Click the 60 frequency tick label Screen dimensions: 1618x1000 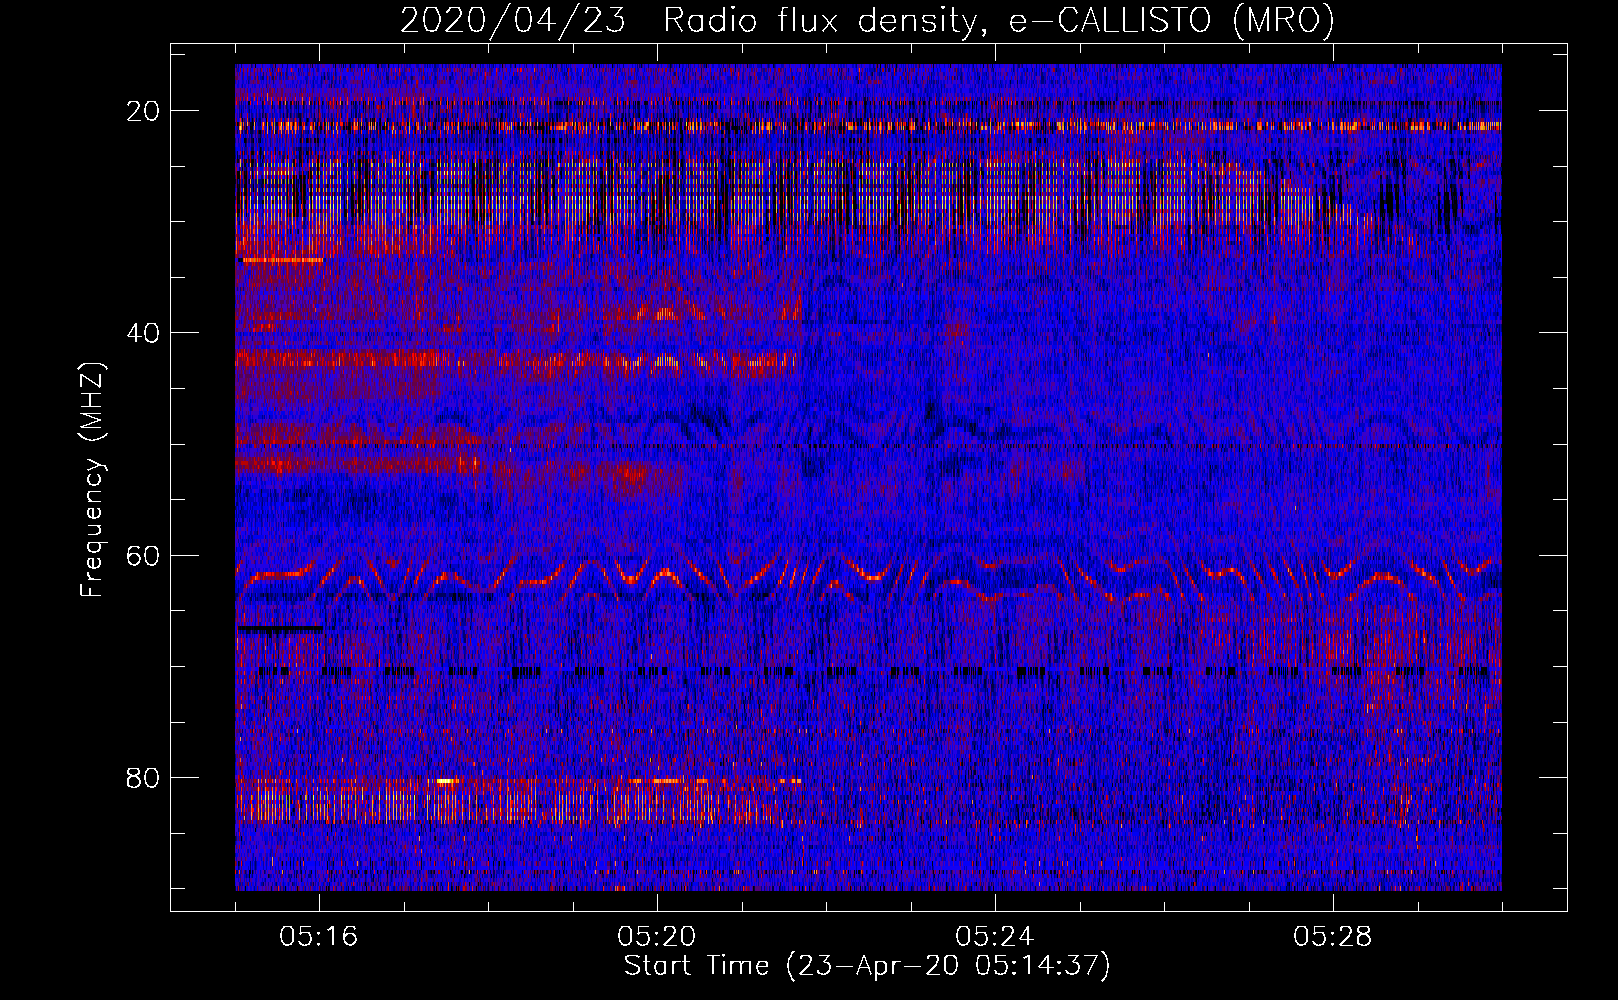pos(144,555)
